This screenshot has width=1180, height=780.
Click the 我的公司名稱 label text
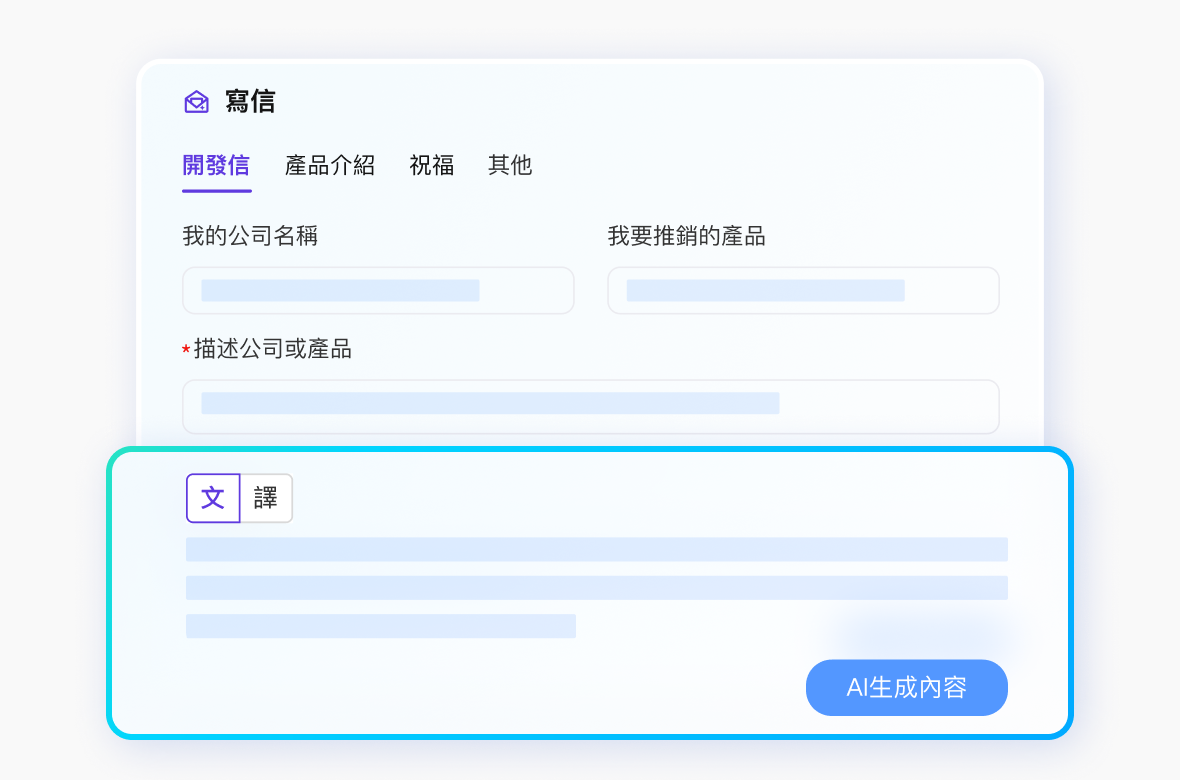(249, 235)
